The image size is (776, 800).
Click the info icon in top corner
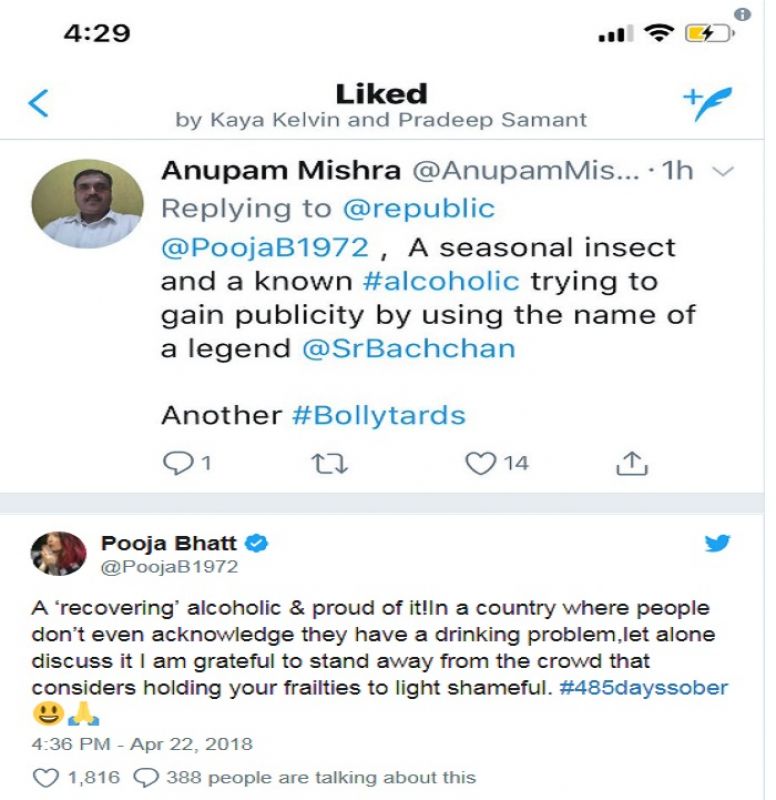742,15
